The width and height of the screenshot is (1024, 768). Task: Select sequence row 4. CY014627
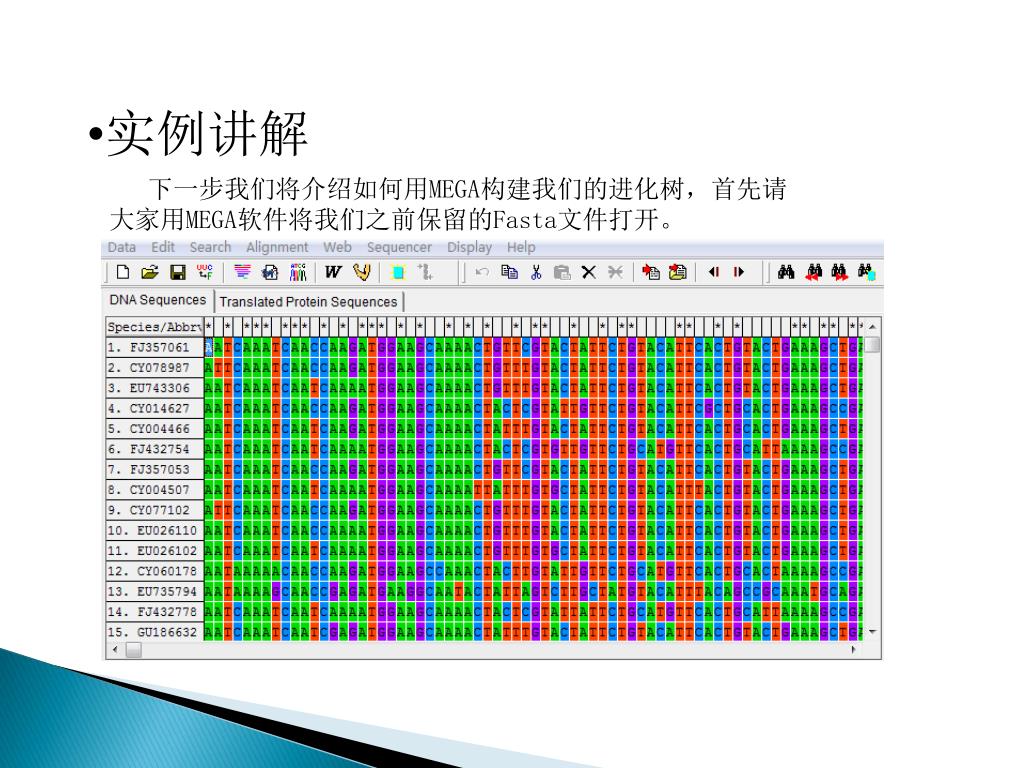coord(155,408)
